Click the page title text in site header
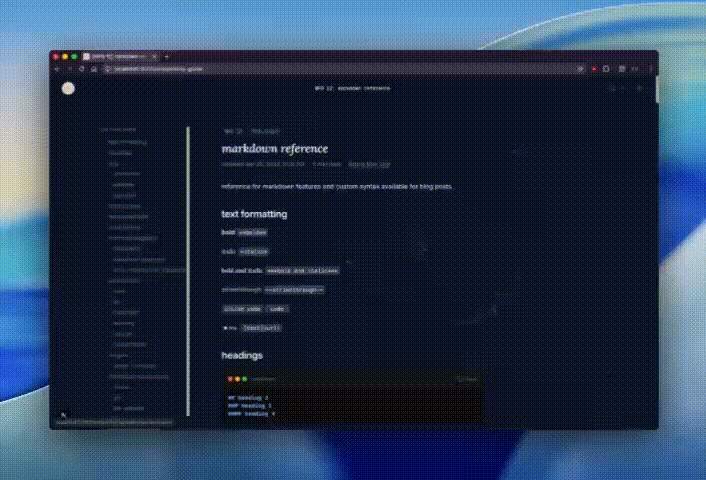The width and height of the screenshot is (706, 480). [353, 88]
